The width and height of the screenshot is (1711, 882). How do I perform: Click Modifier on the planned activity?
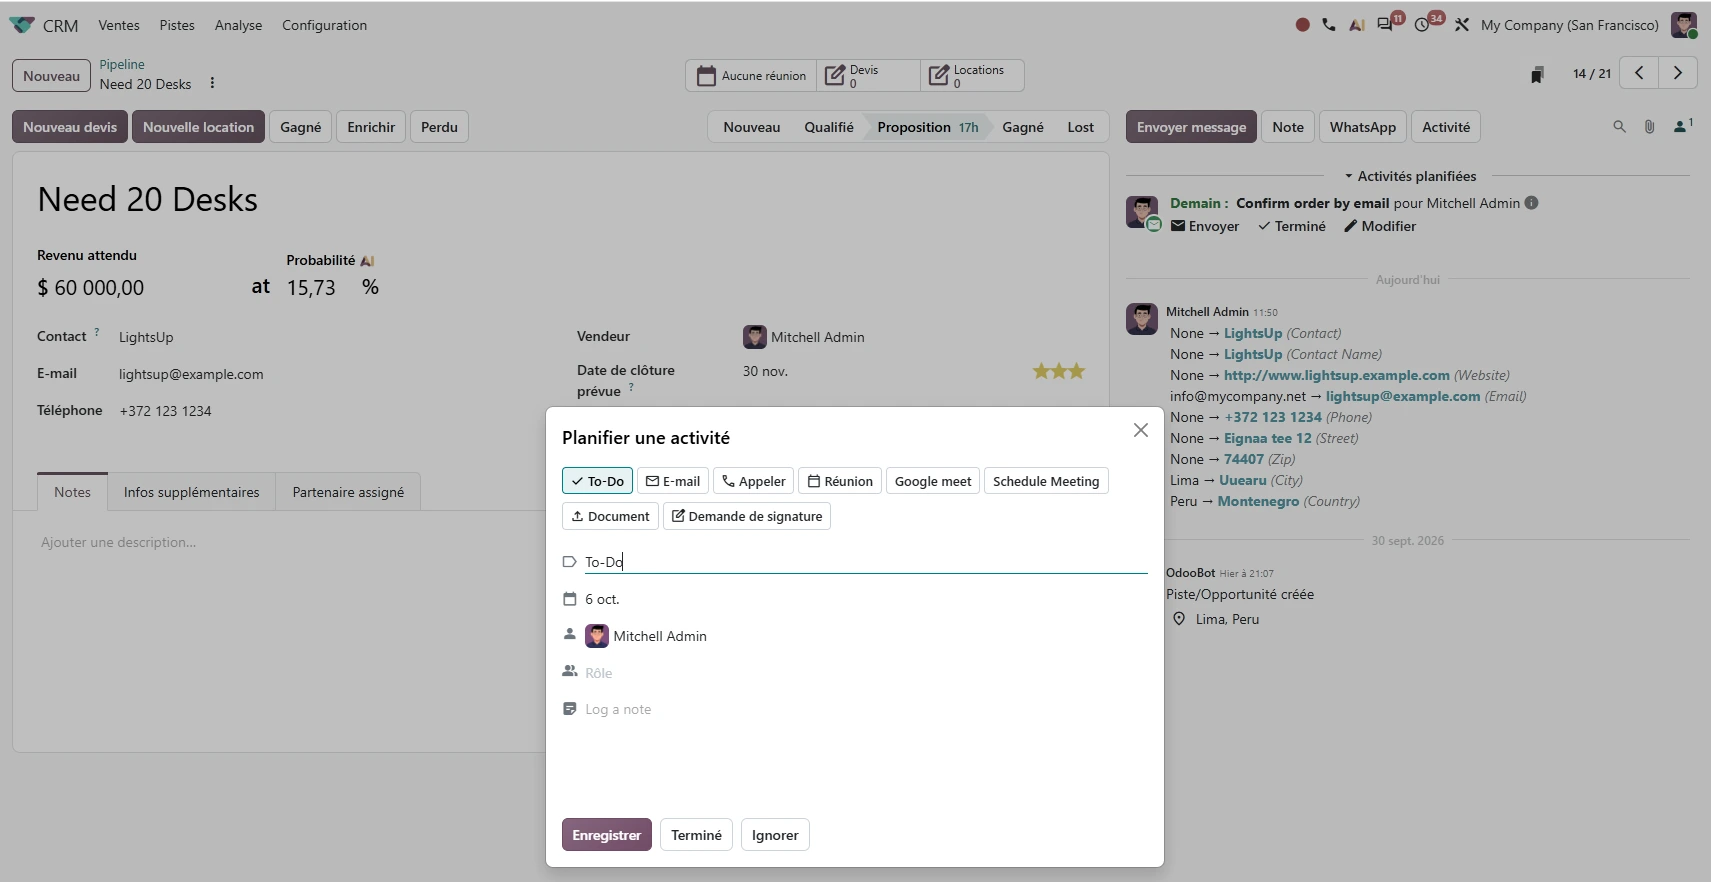click(x=1380, y=226)
